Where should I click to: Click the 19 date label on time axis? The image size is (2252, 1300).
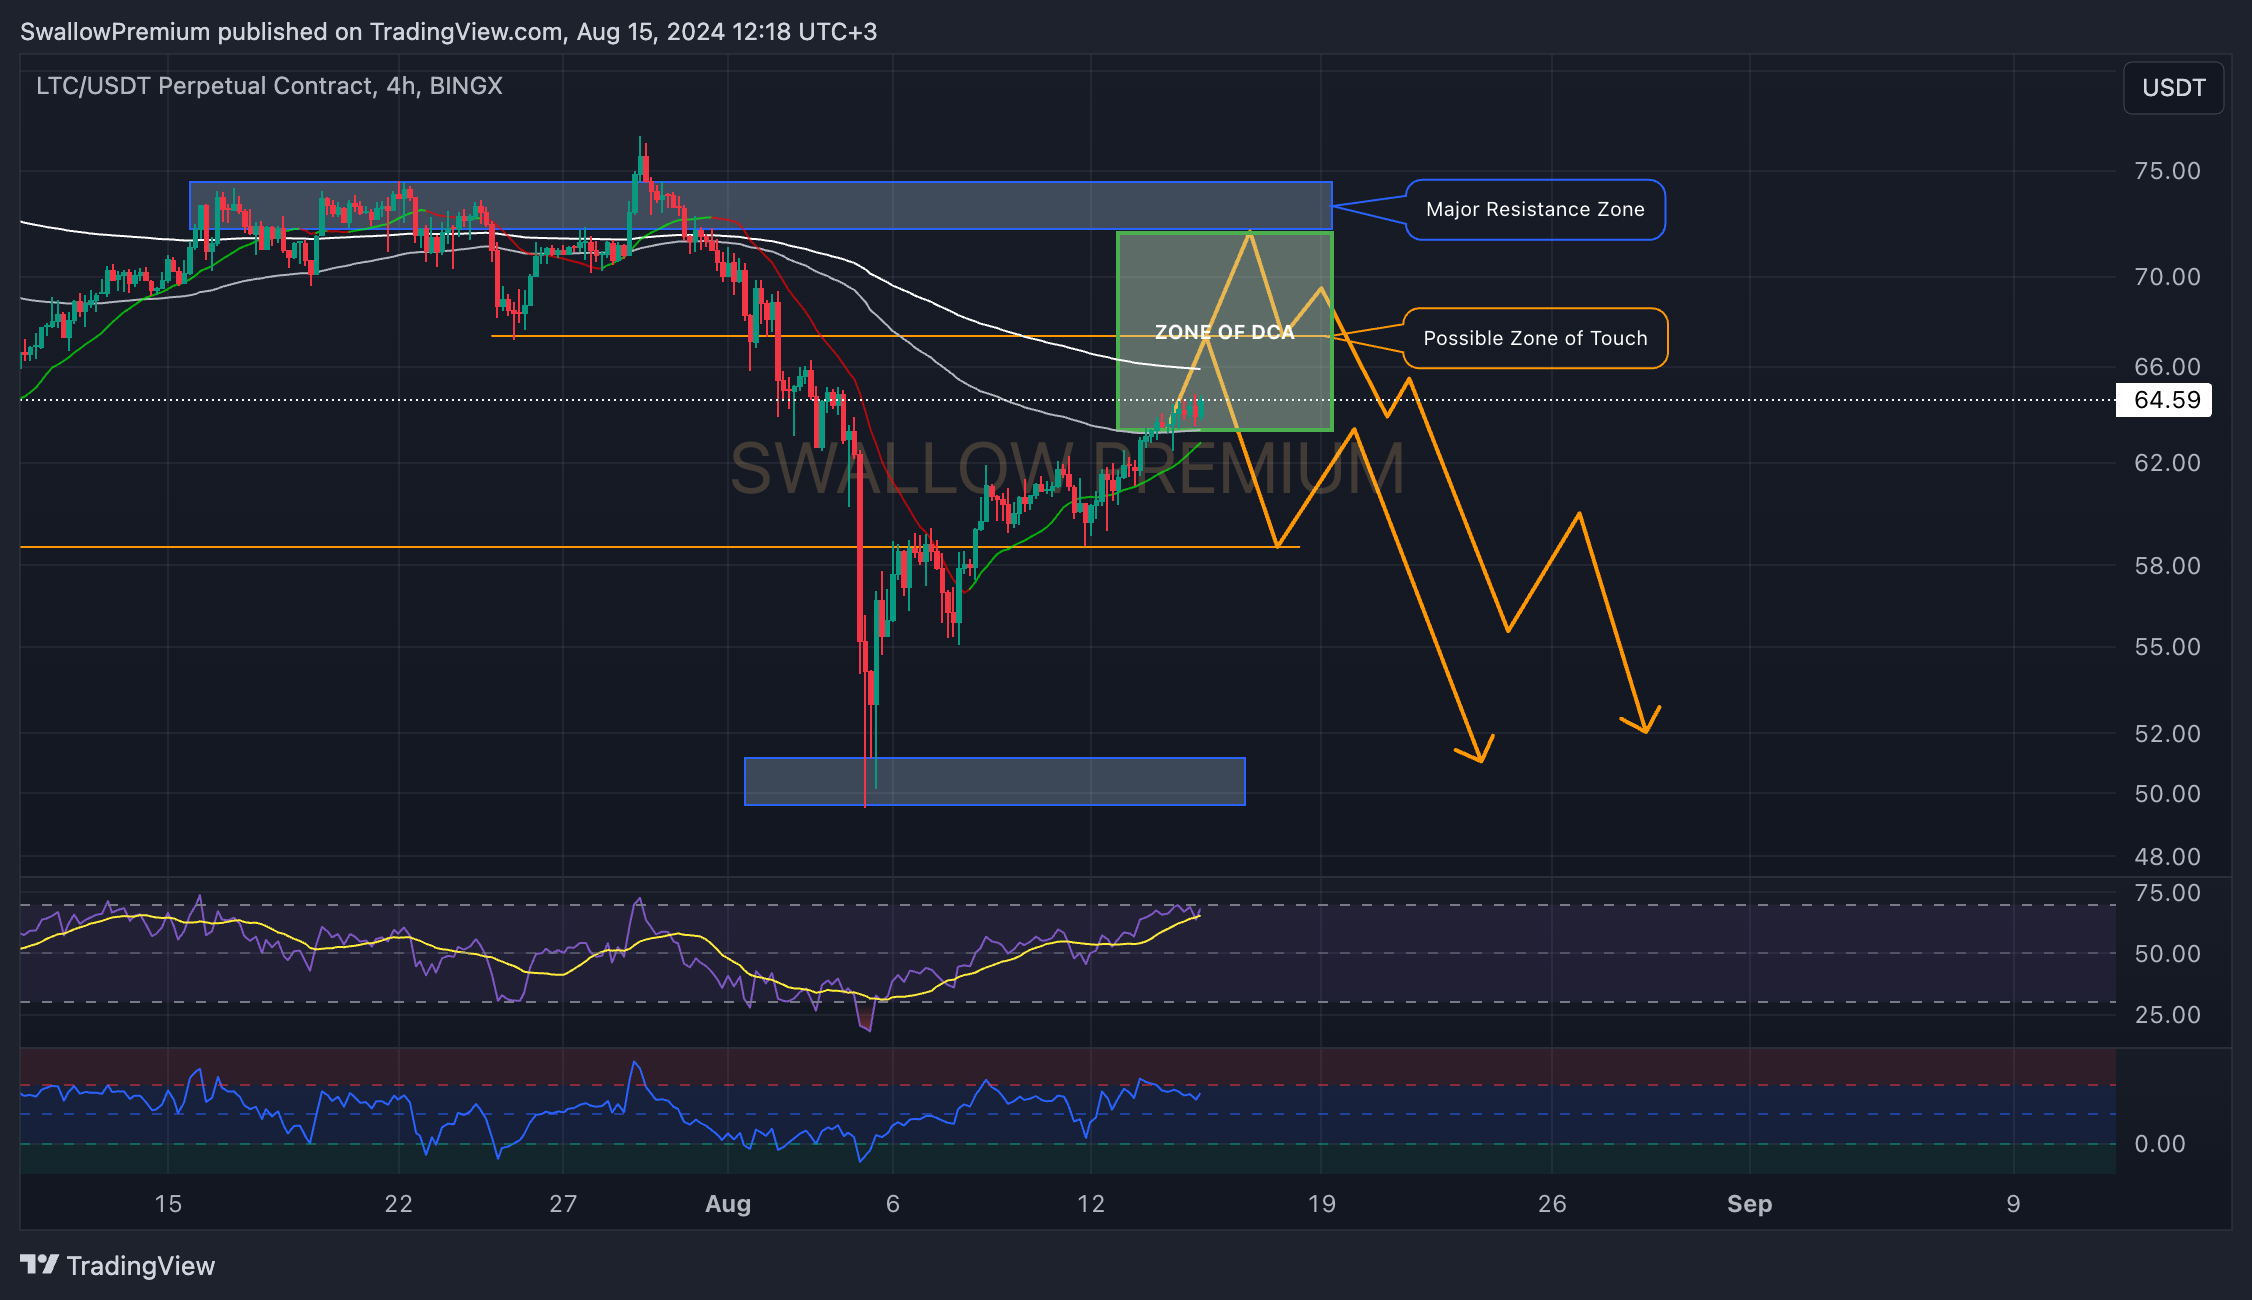tap(1321, 1204)
